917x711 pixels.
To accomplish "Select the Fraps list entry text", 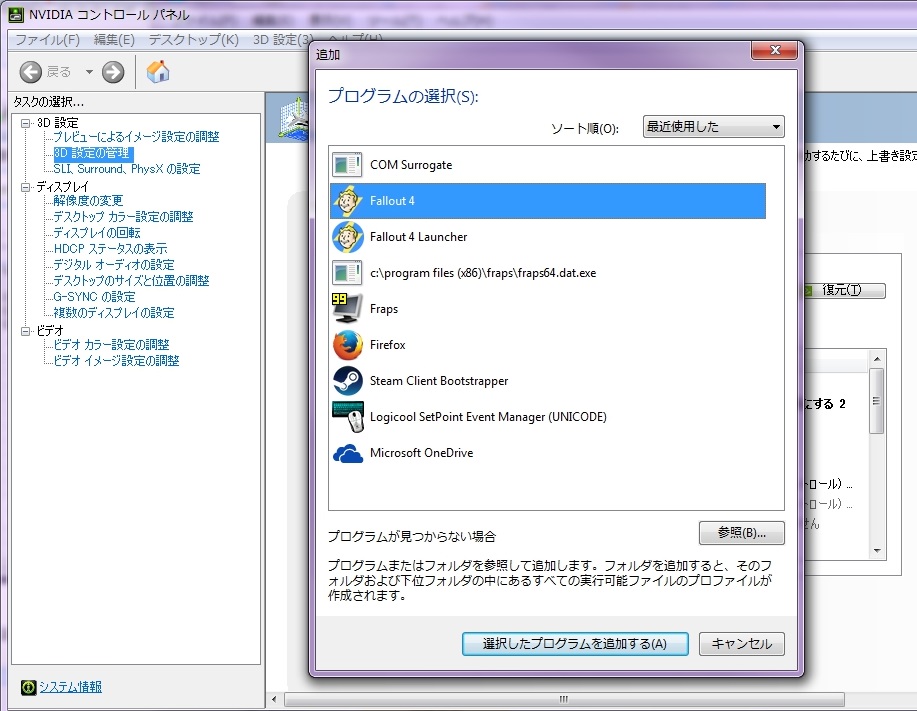I will point(384,309).
